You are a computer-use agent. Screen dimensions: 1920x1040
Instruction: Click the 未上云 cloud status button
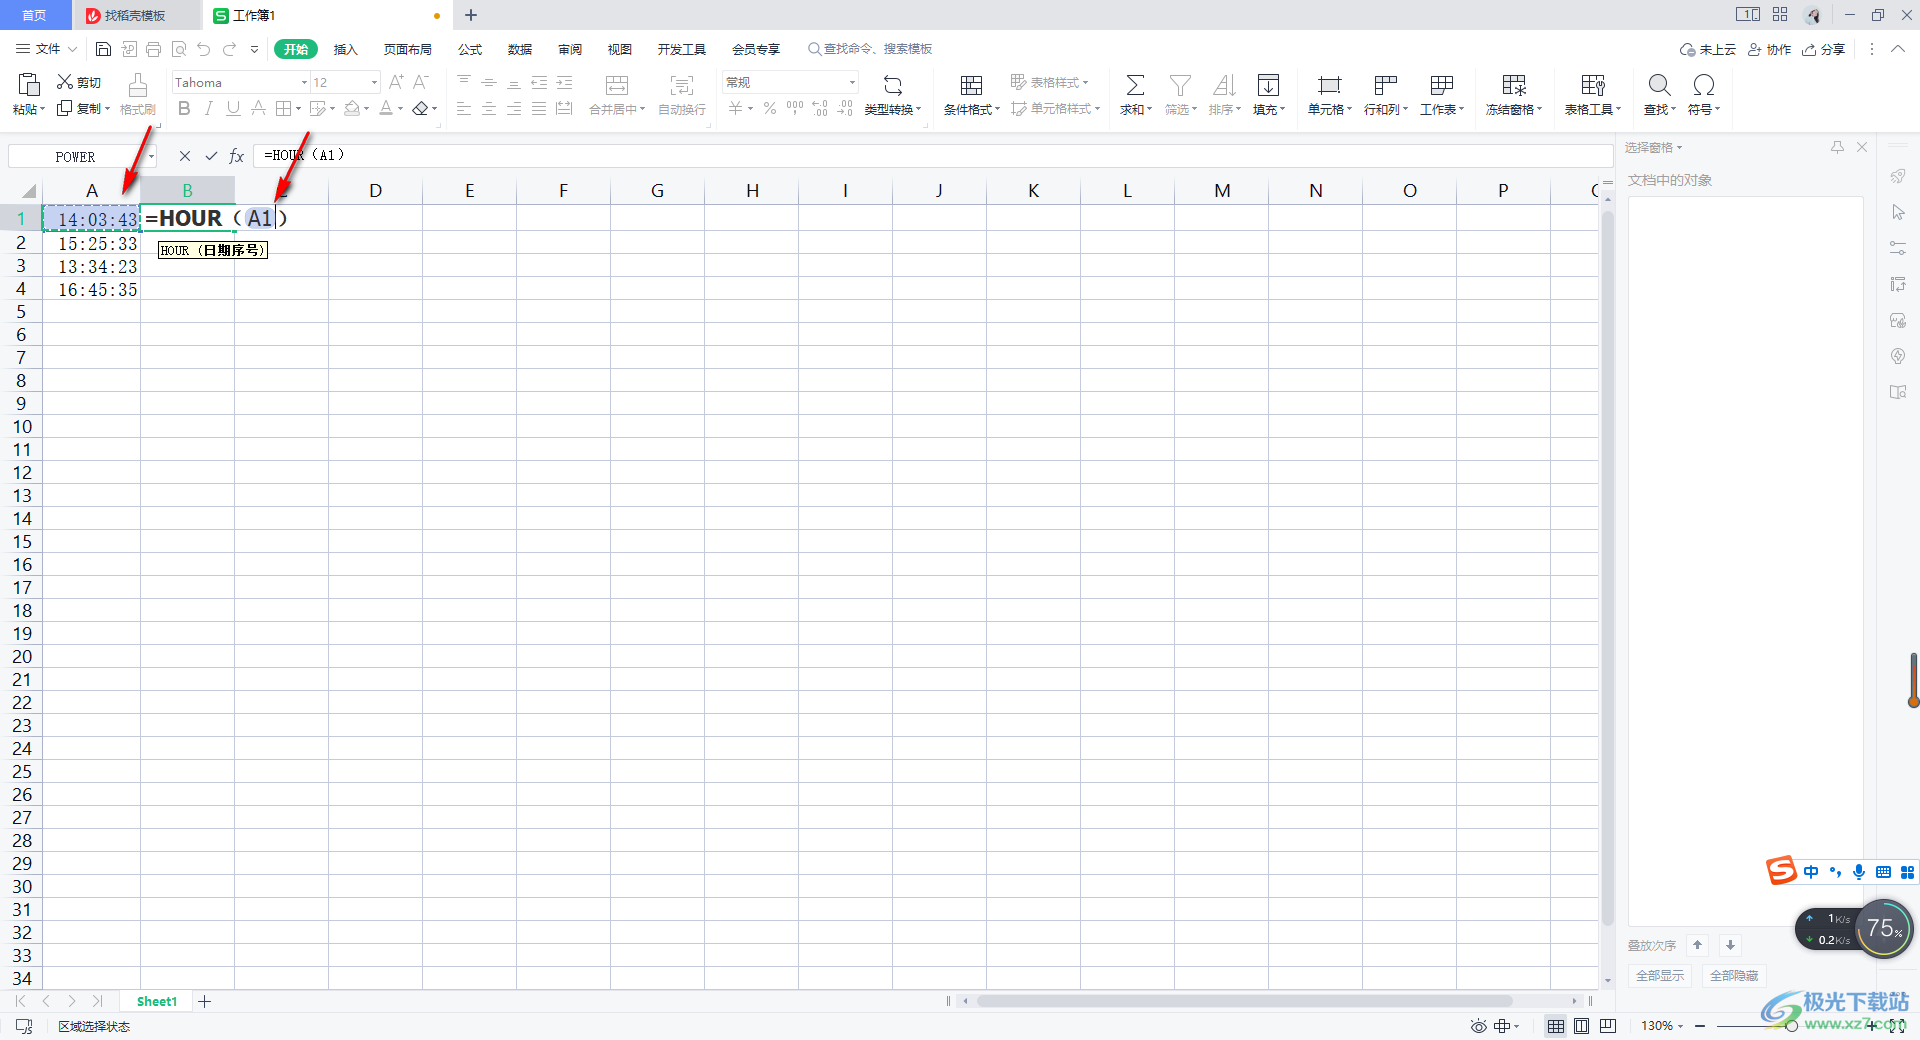pos(1708,49)
